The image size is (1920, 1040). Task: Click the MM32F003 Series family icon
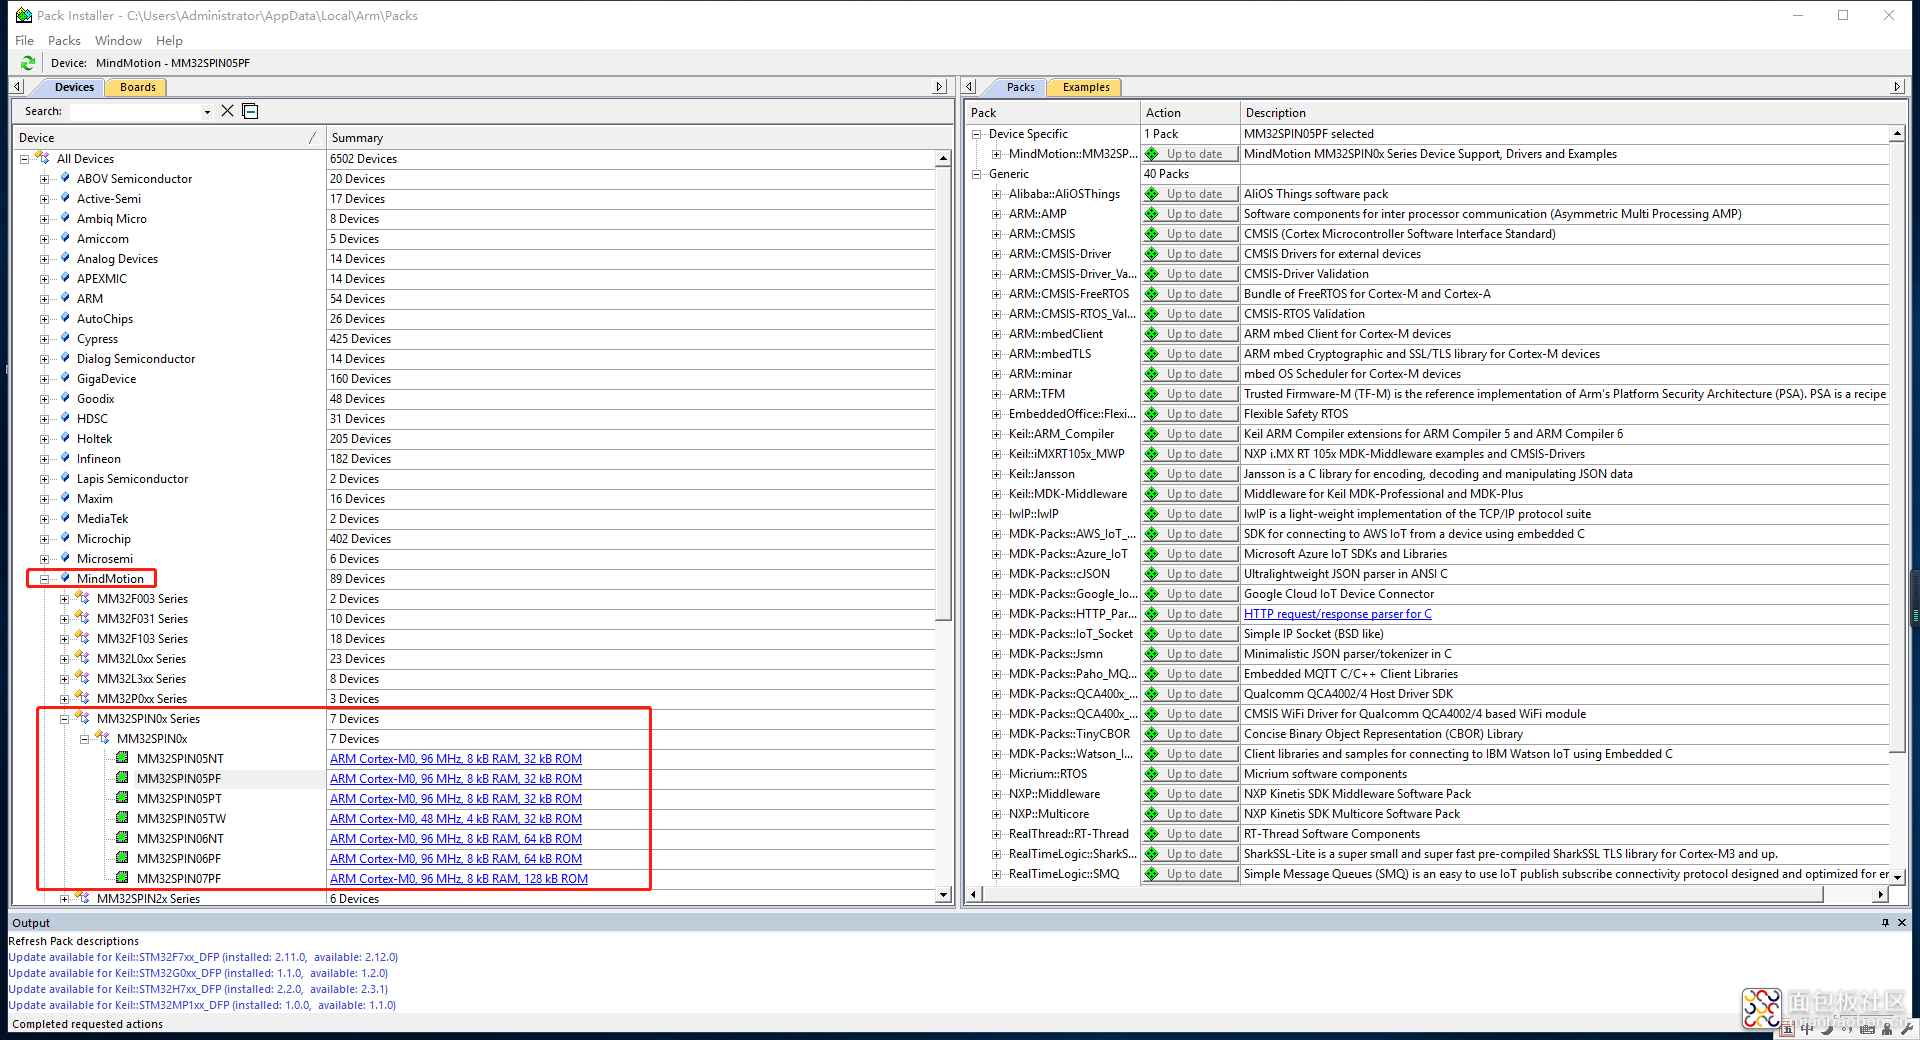pos(83,598)
